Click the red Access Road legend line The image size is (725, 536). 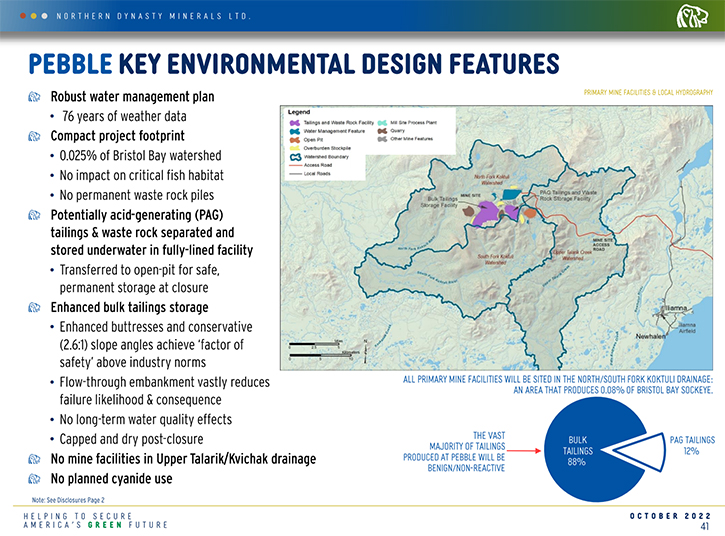[x=295, y=165]
